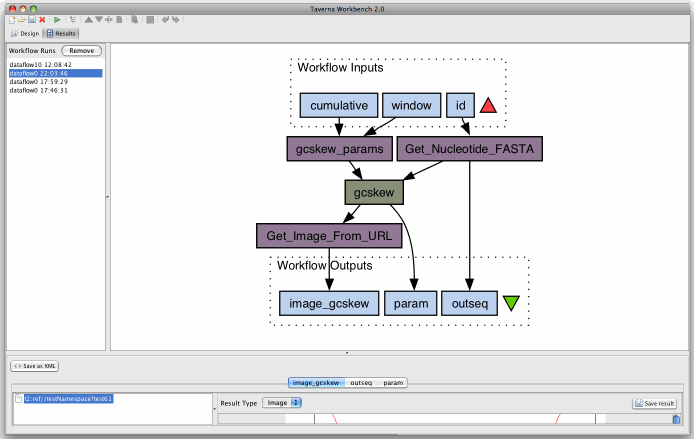Switch to the Results tab
This screenshot has width=694, height=439.
(61, 33)
